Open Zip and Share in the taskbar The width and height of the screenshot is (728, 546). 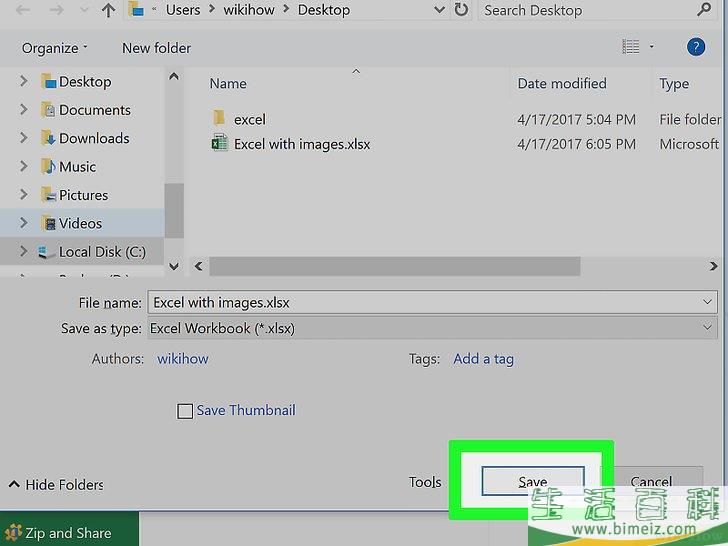[58, 533]
